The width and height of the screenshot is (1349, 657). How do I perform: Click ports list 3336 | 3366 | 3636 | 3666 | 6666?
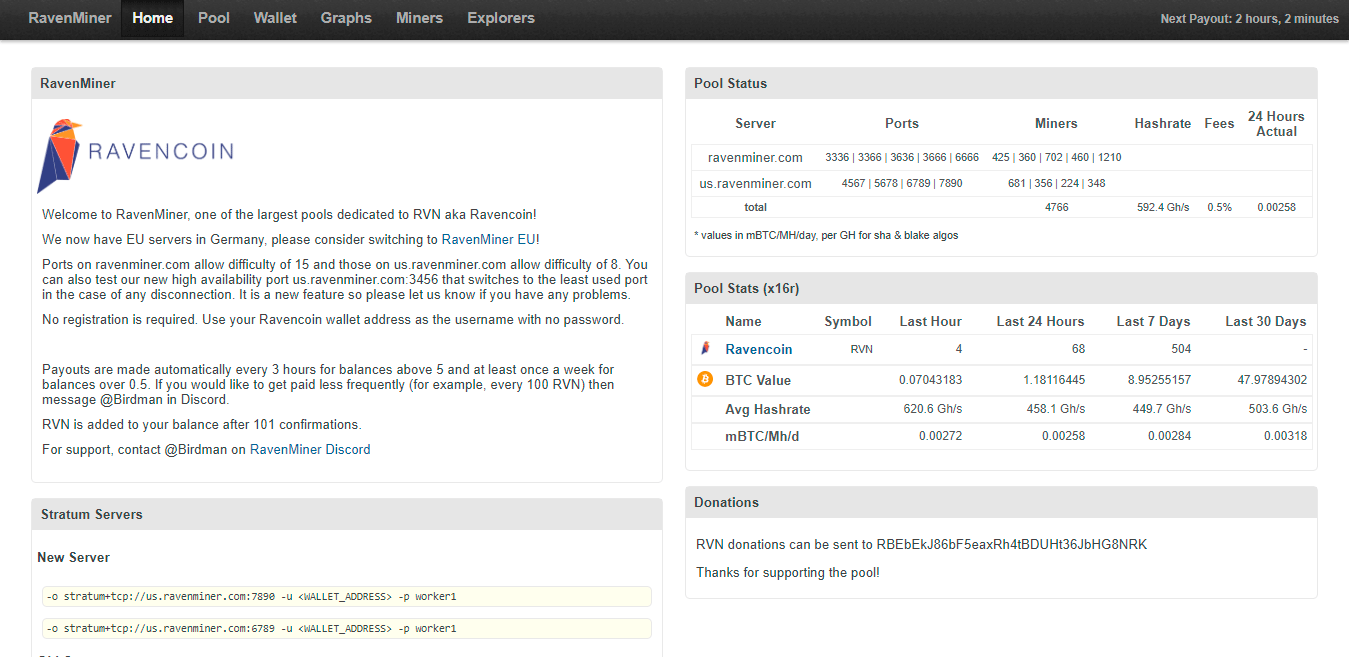pos(902,158)
